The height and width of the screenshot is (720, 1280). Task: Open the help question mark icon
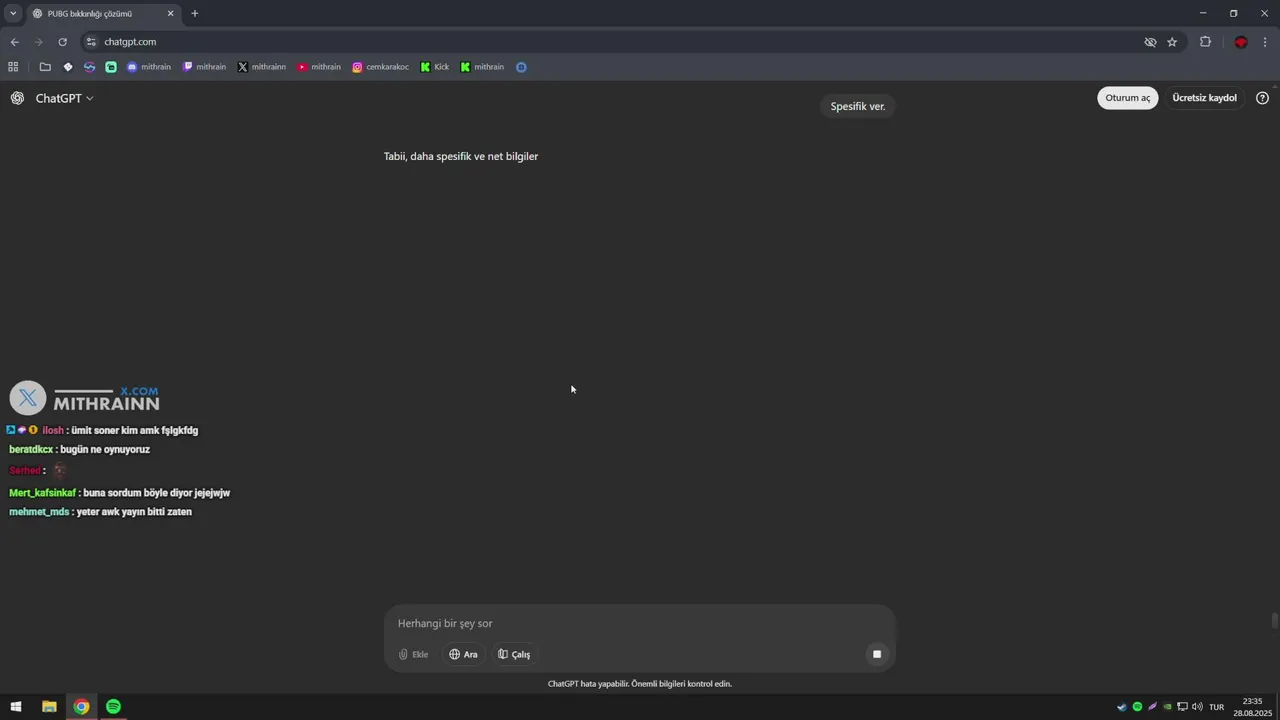coord(1262,98)
